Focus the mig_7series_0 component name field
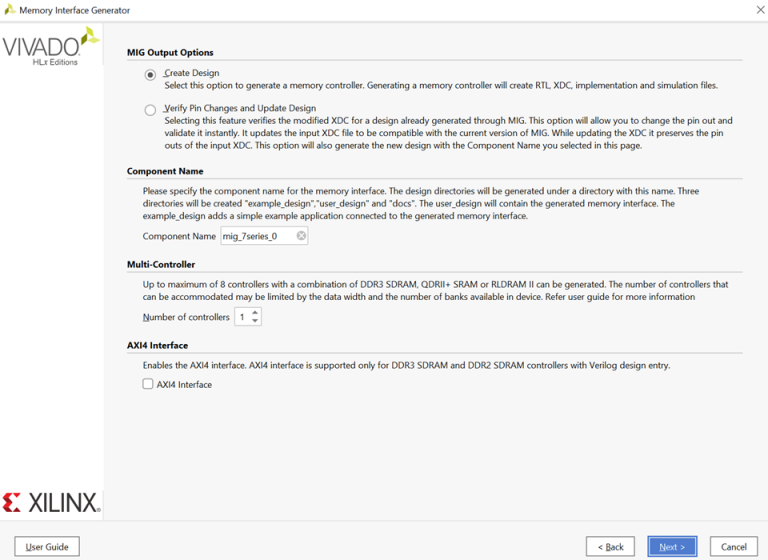 (256, 236)
